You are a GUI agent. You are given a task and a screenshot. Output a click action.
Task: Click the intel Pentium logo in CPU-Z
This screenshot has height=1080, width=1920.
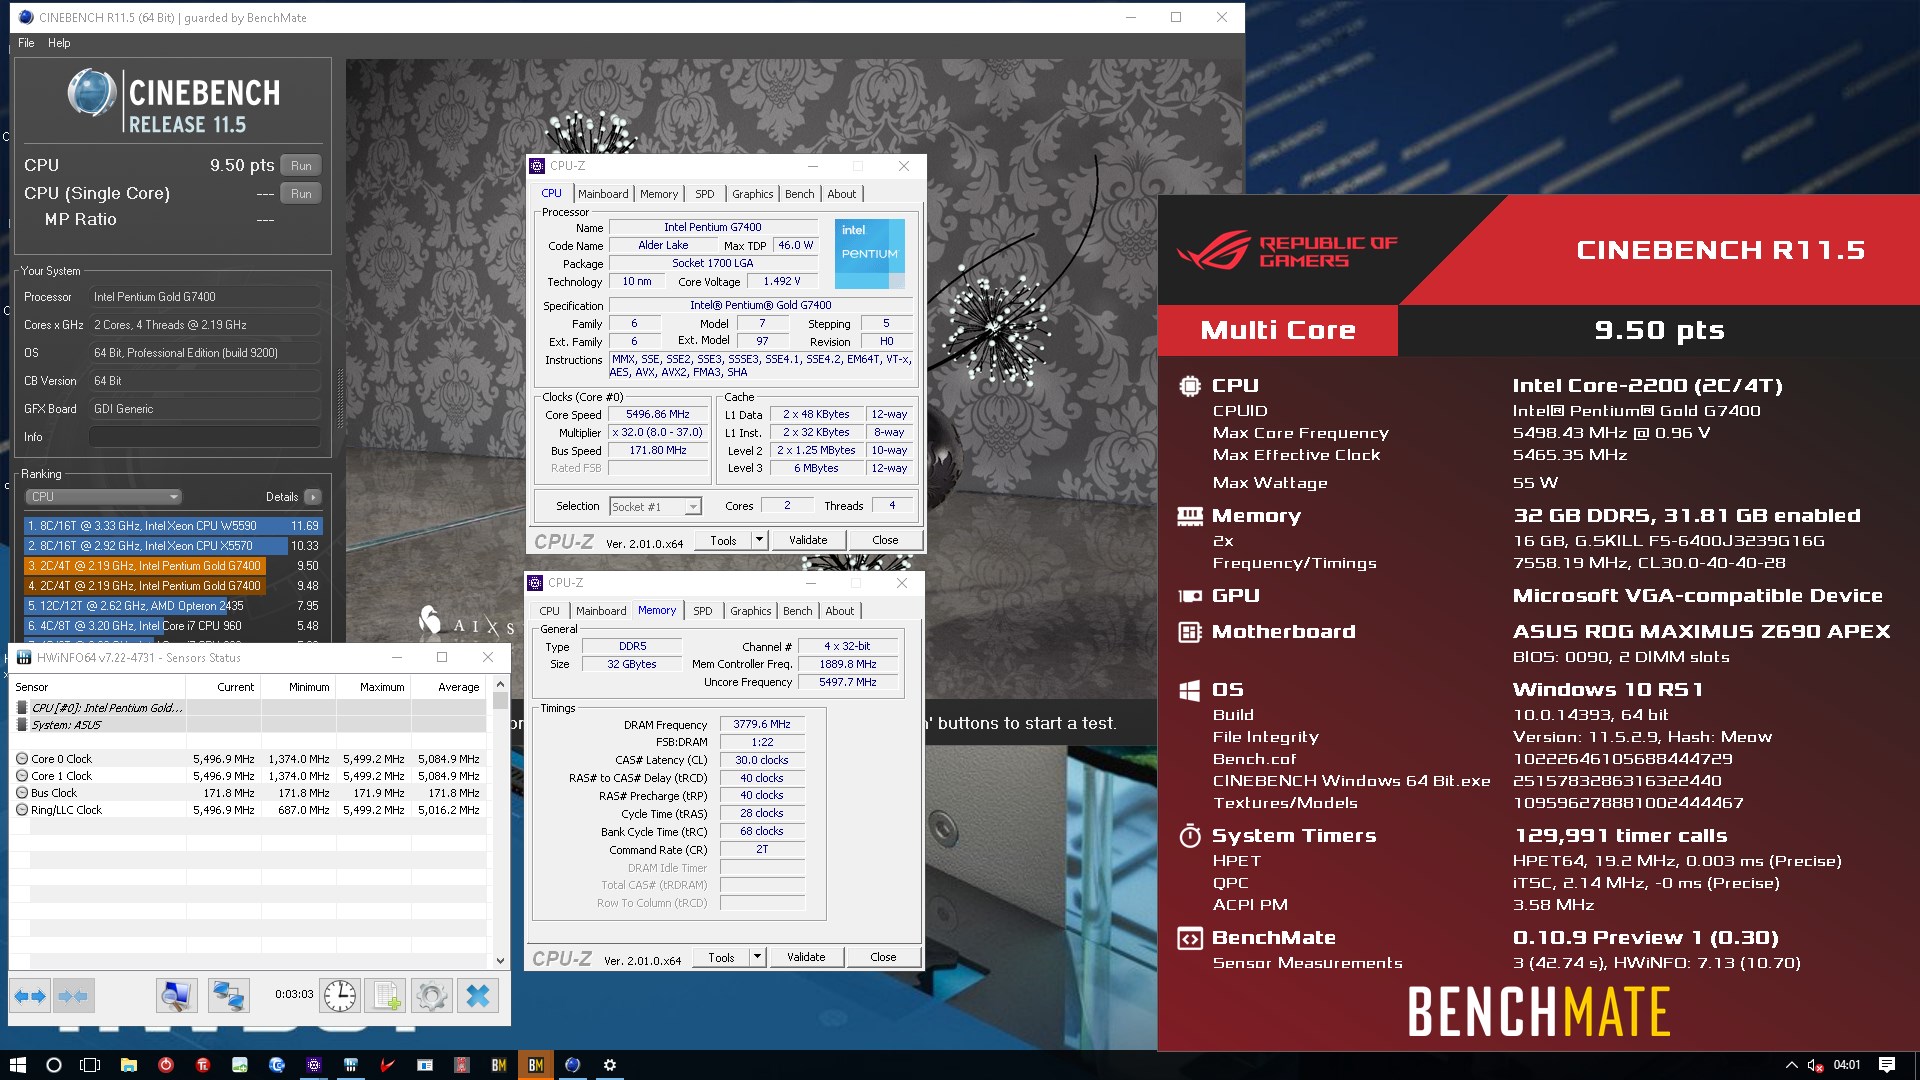point(869,254)
